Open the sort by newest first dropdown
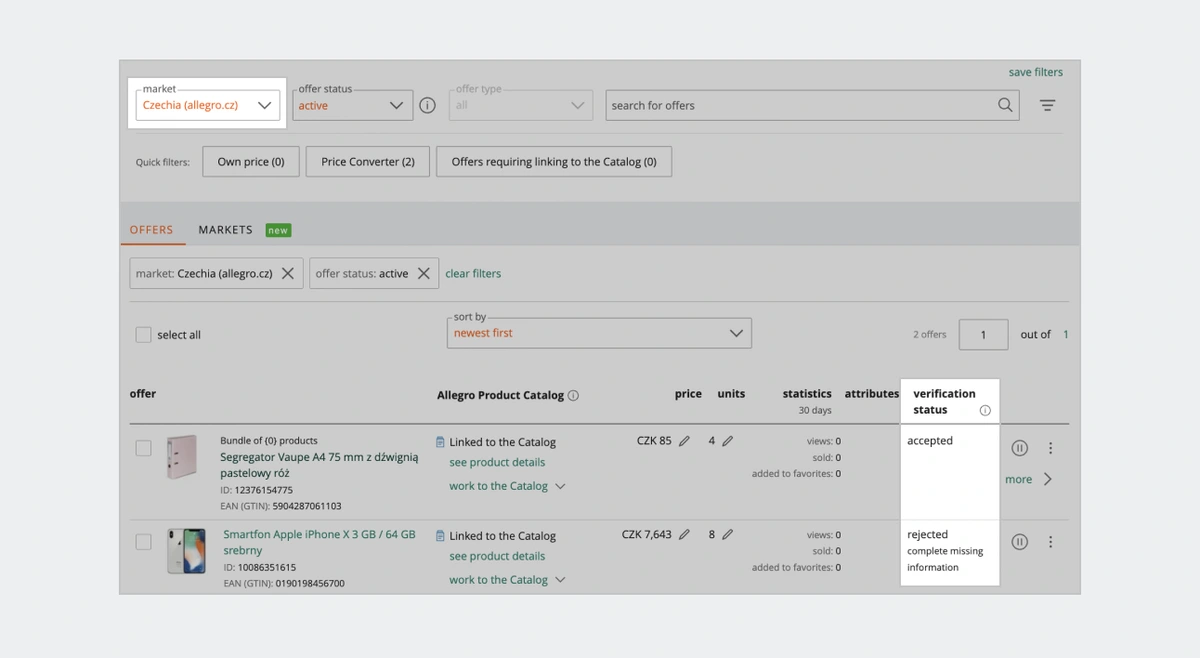 tap(599, 333)
